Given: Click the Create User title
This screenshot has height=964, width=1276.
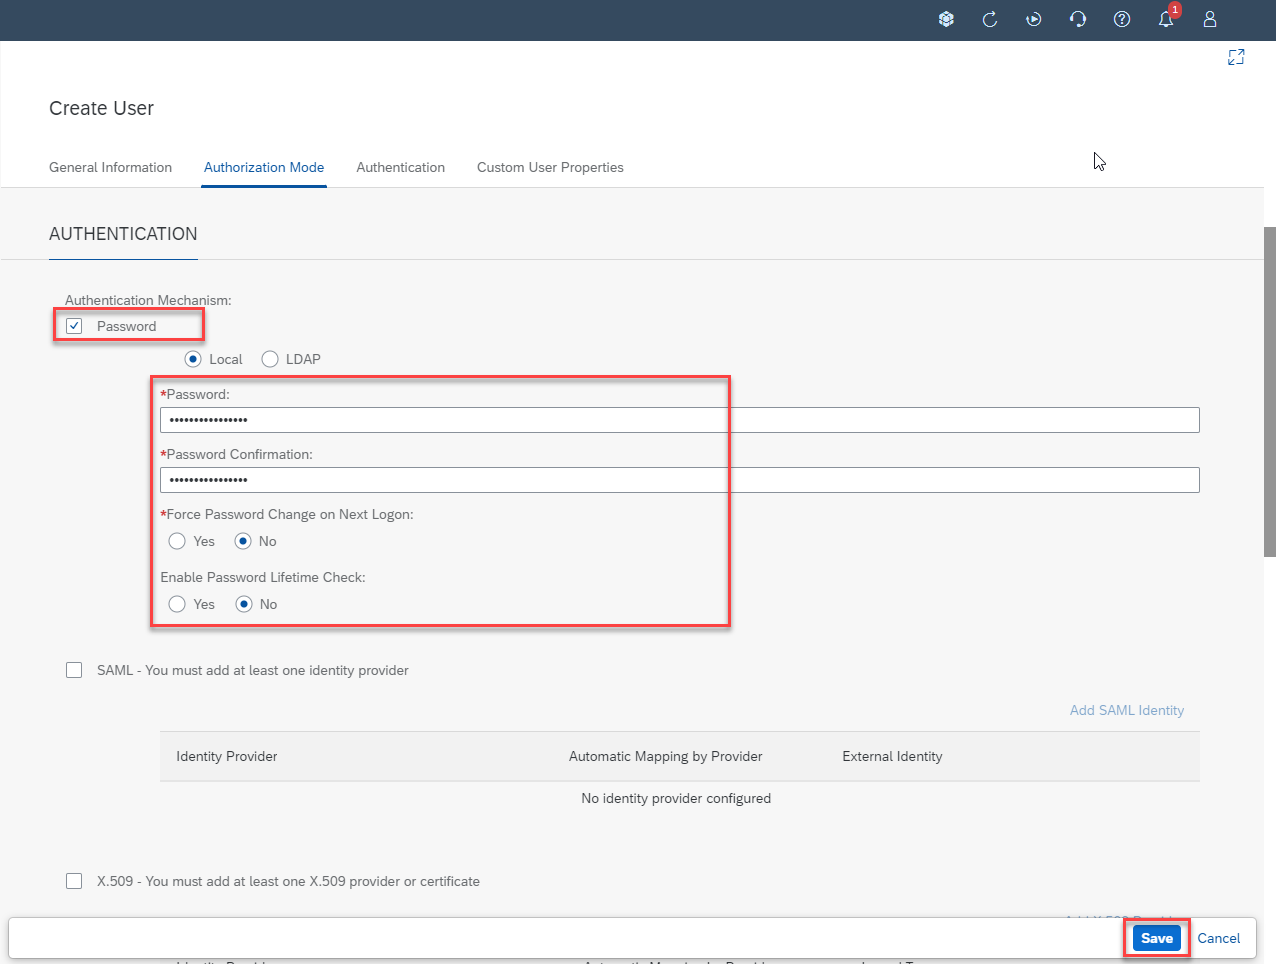Looking at the screenshot, I should click(101, 108).
